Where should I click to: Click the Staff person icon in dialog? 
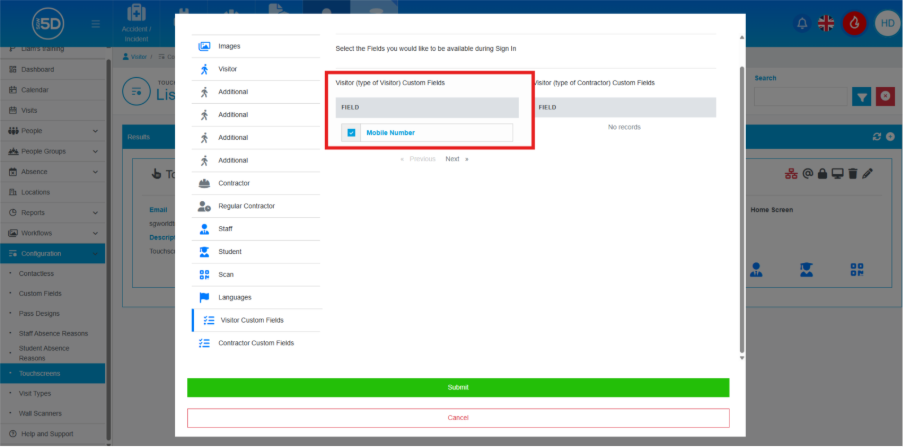click(x=204, y=229)
